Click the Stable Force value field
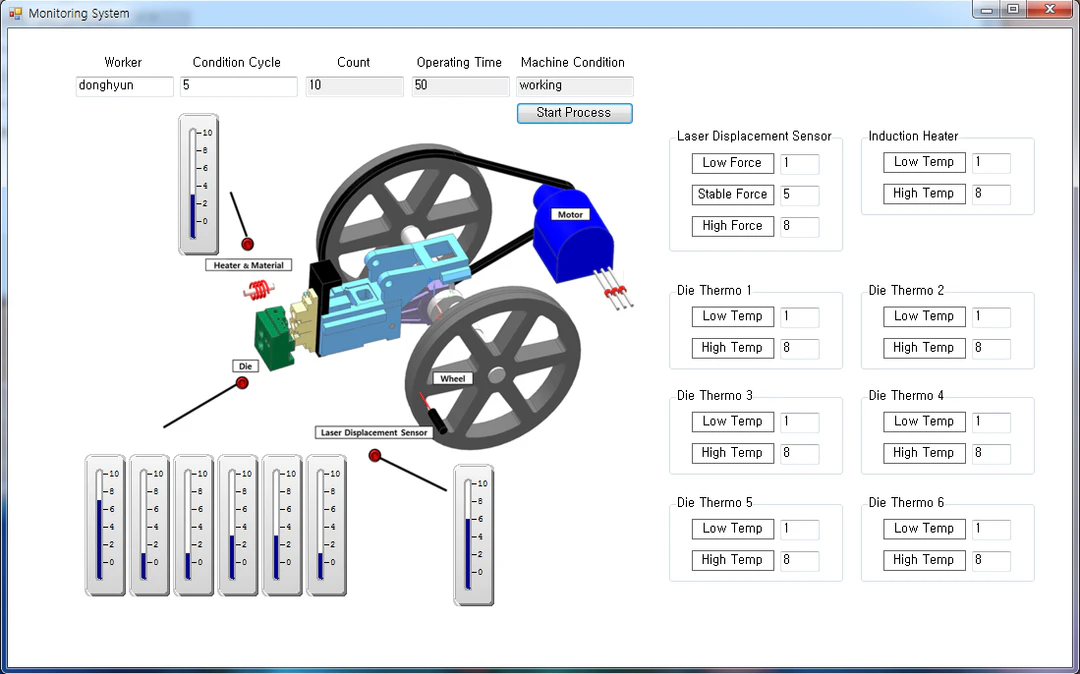The image size is (1080, 674). pyautogui.click(x=800, y=195)
